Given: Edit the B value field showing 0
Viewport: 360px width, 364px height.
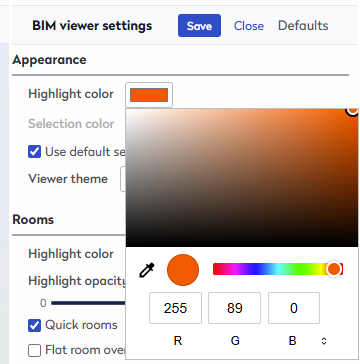Looking at the screenshot, I should point(294,308).
